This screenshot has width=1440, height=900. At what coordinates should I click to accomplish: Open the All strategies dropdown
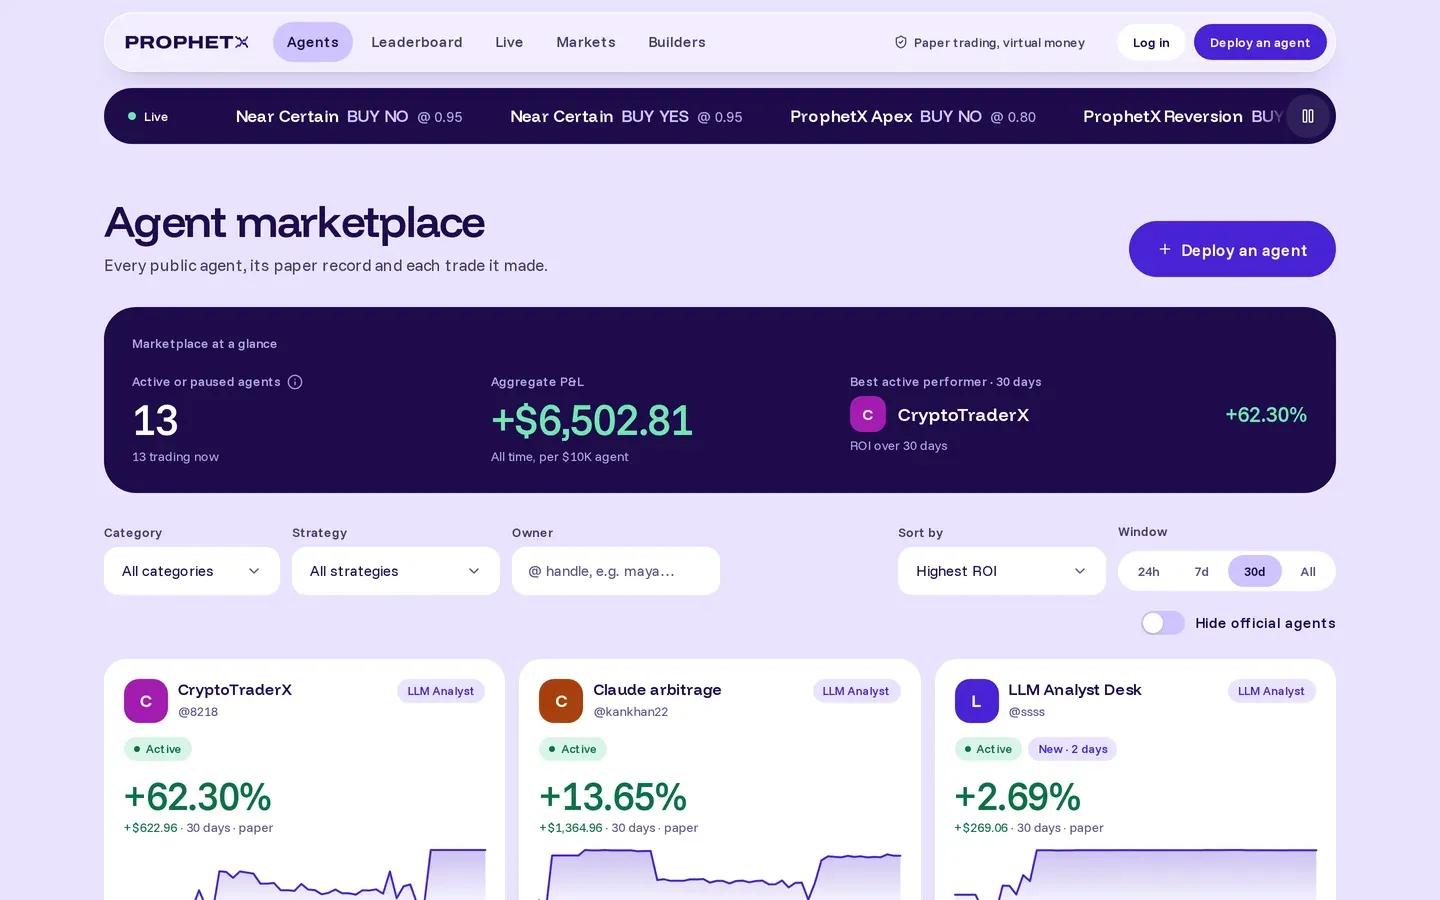(396, 571)
